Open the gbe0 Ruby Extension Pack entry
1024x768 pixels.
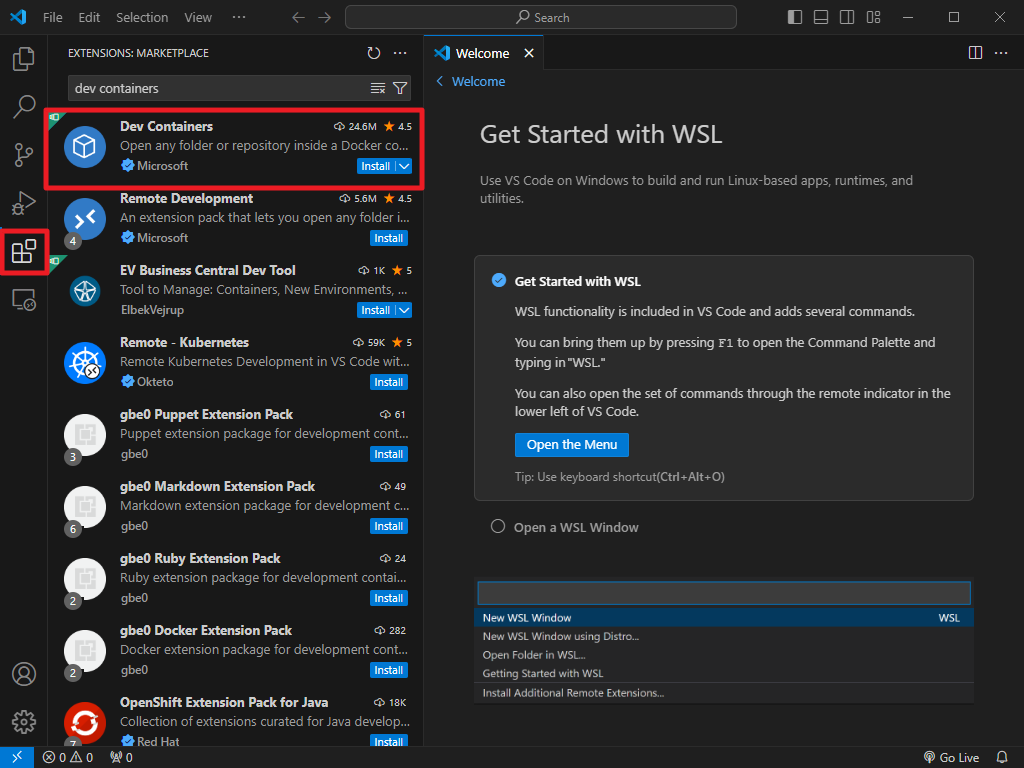tap(235, 579)
